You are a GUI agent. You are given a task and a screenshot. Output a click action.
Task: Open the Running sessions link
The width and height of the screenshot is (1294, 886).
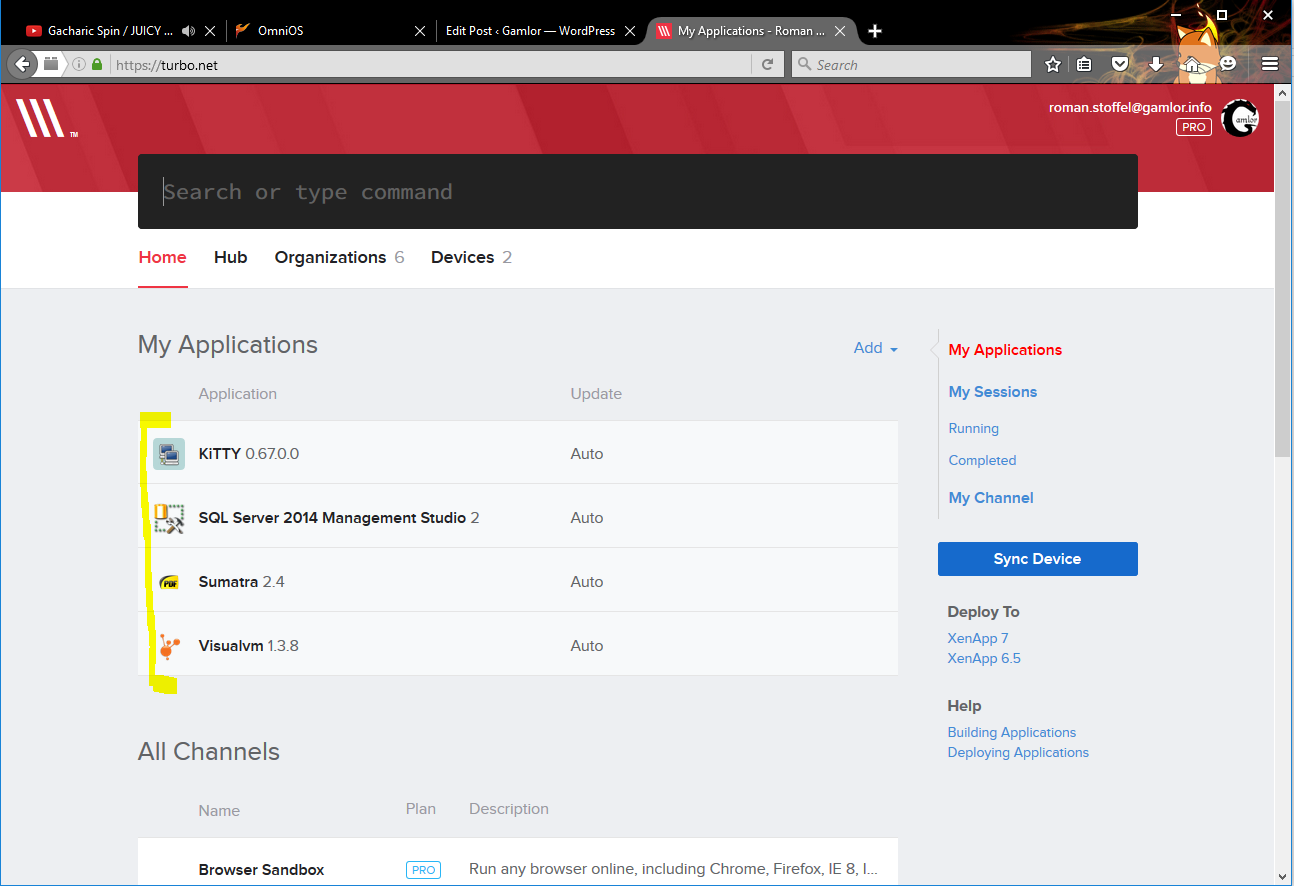[x=973, y=428]
